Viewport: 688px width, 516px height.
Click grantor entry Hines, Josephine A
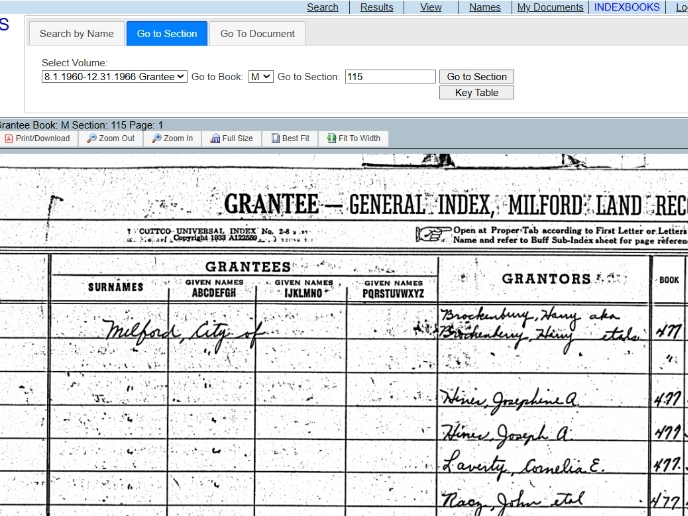[509, 399]
